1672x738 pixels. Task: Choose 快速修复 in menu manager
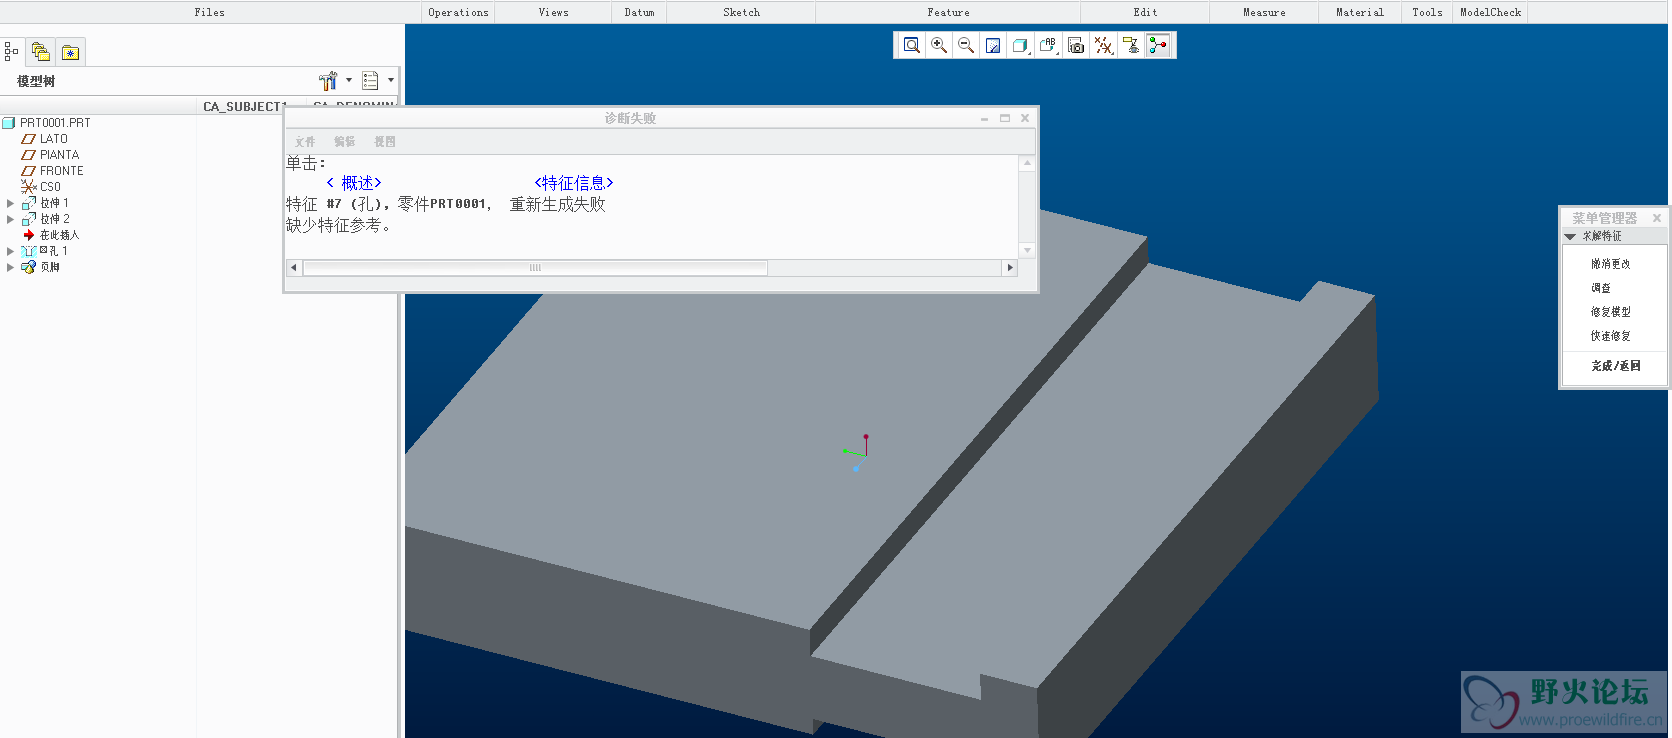coord(1611,336)
